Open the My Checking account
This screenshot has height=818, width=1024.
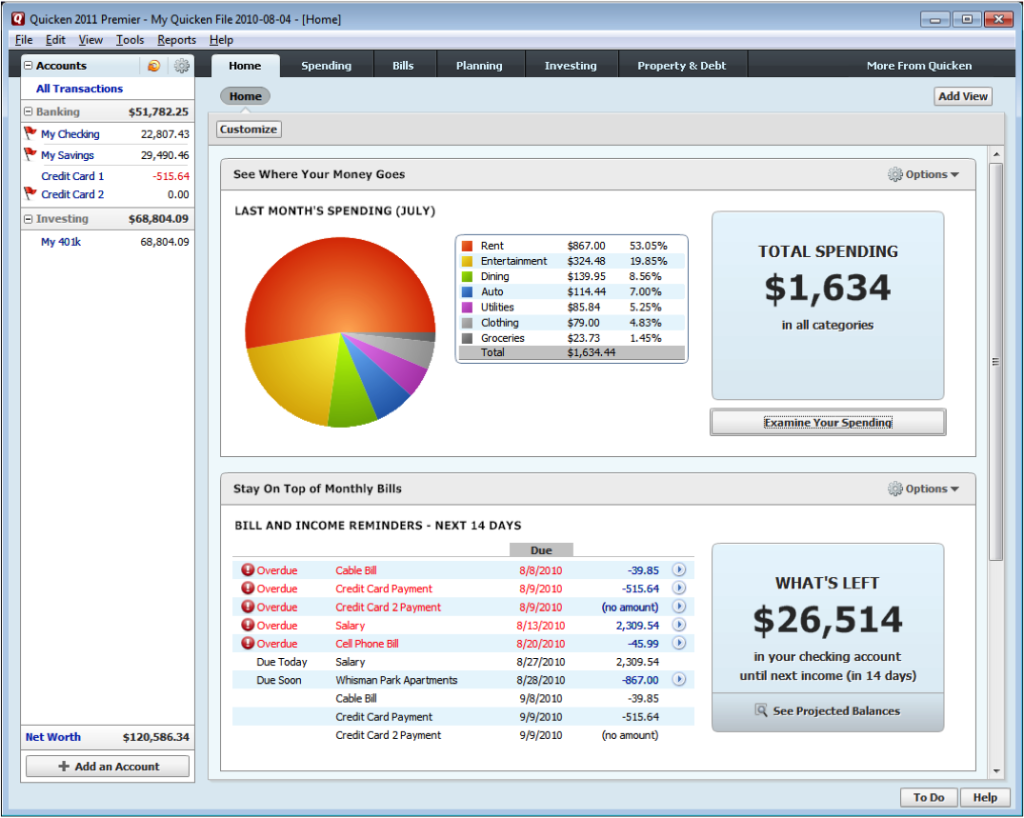pos(70,134)
